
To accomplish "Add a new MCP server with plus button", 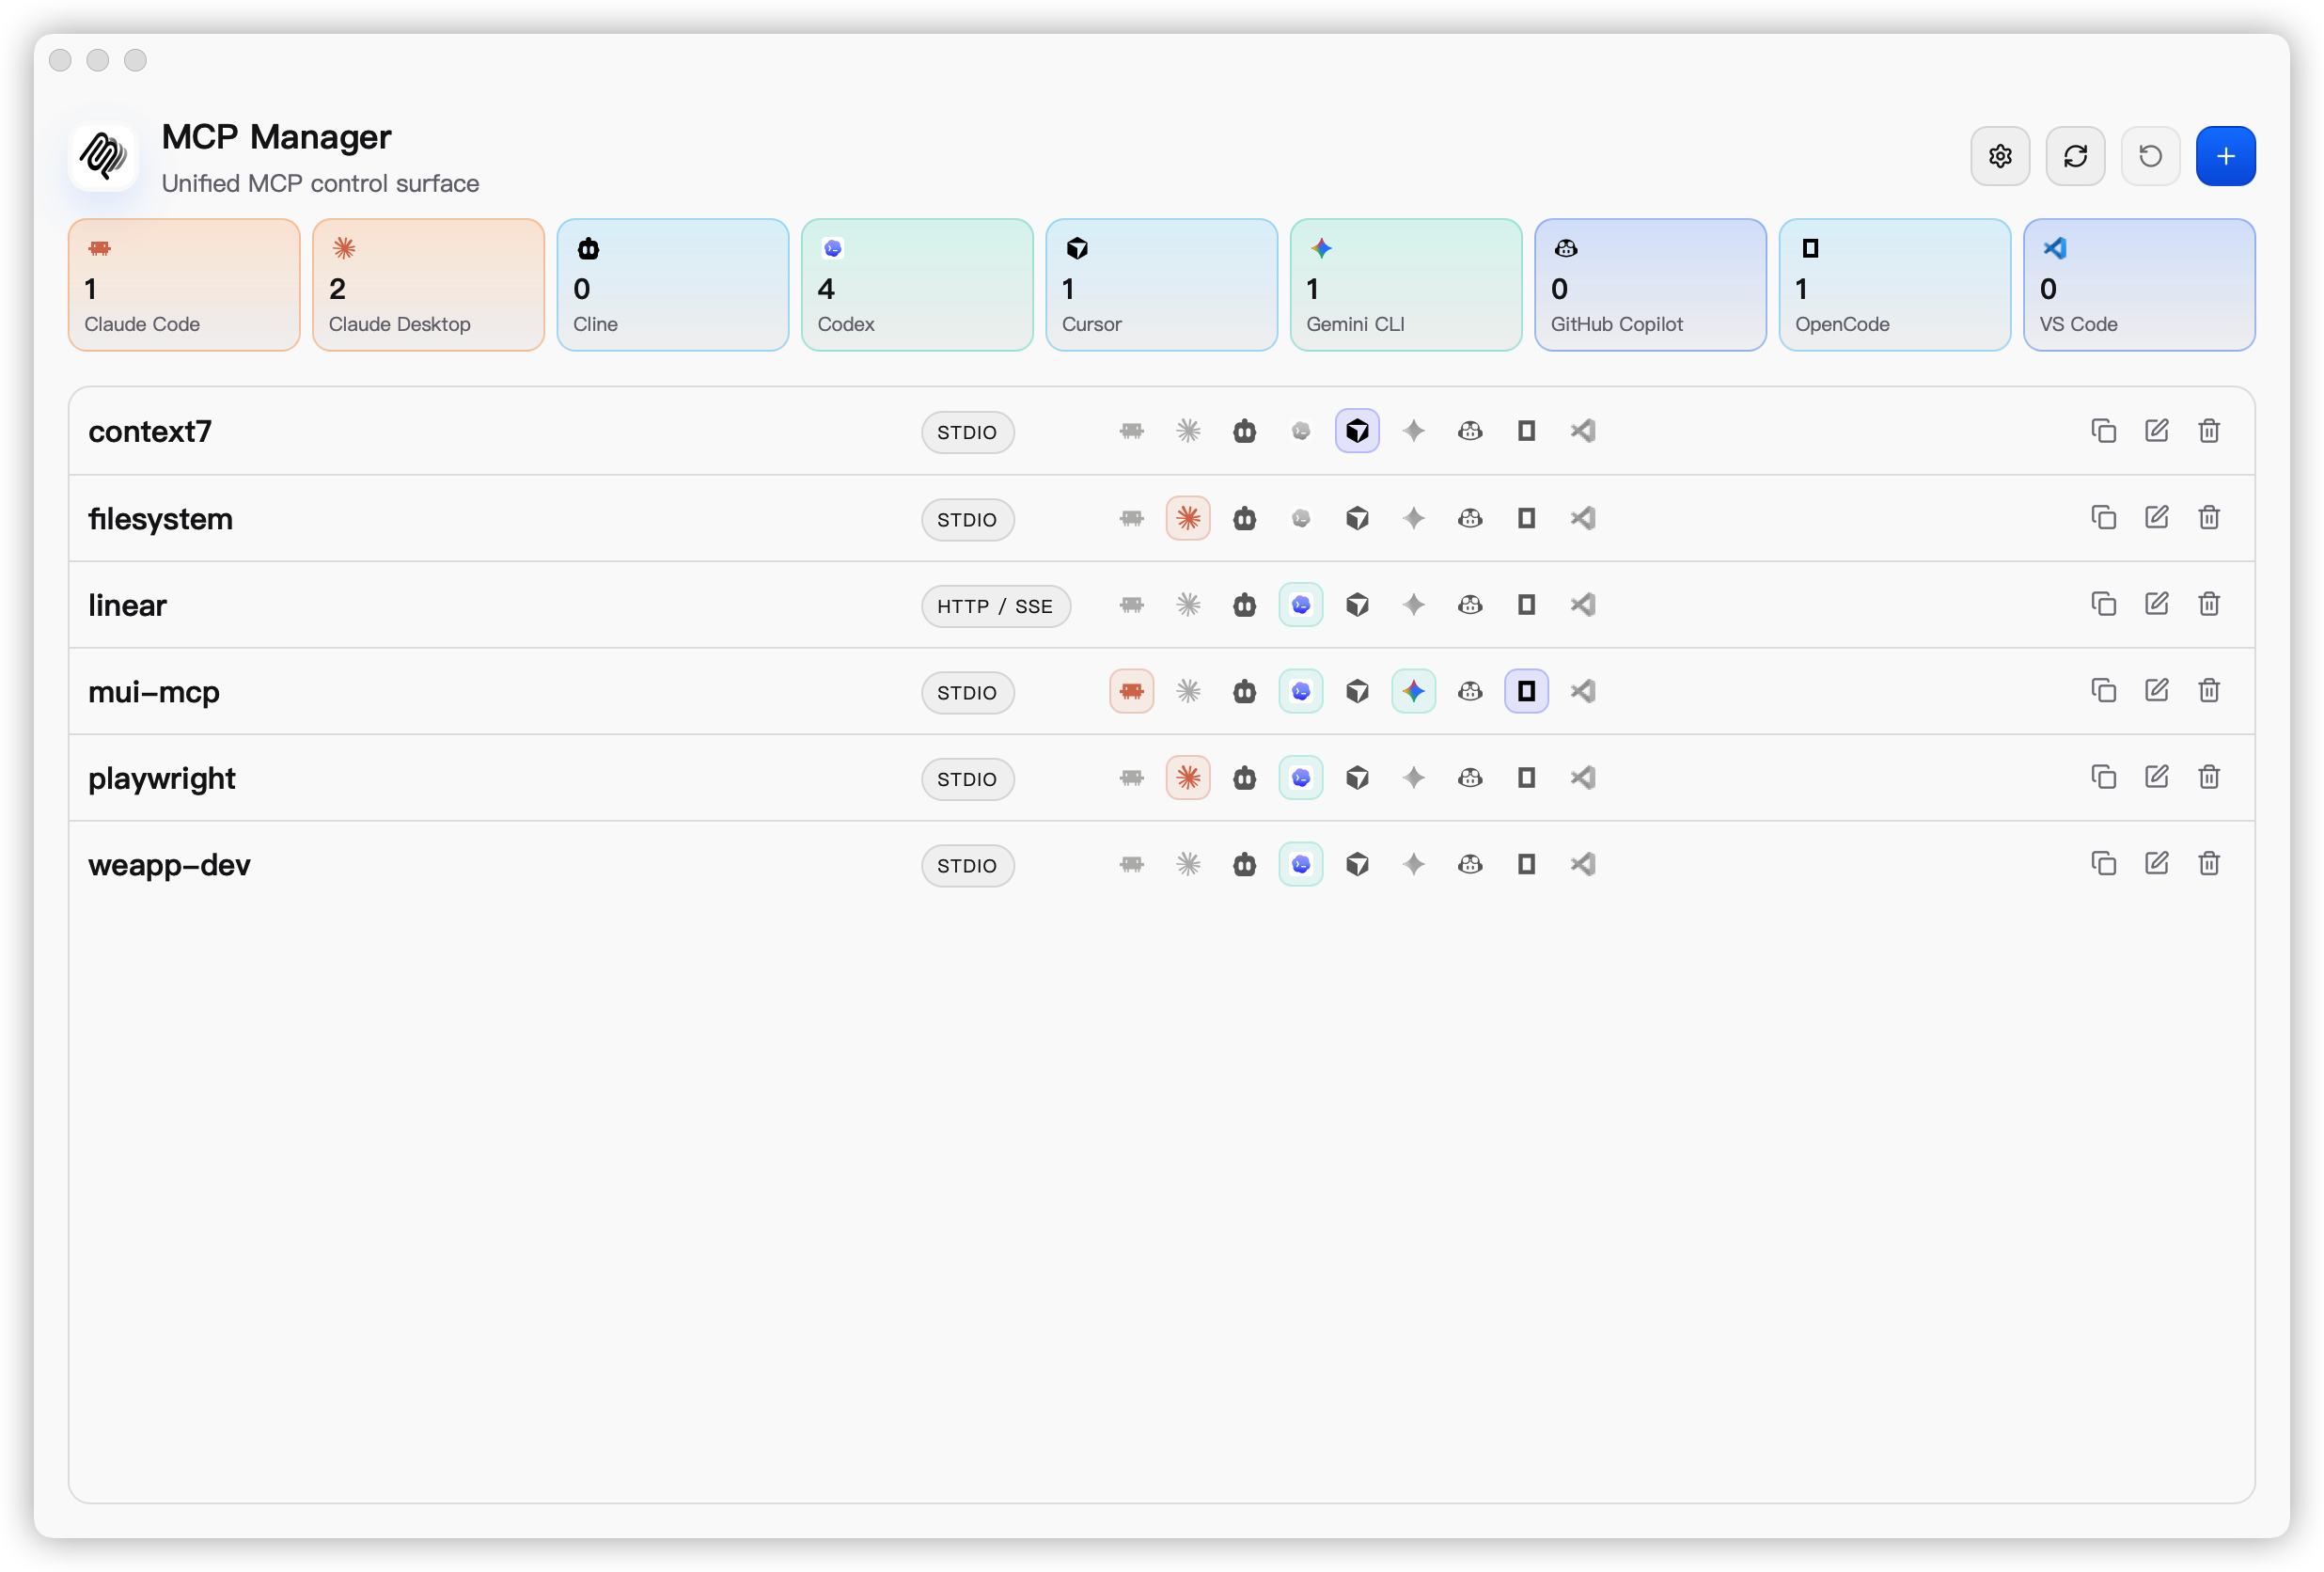I will (2225, 156).
